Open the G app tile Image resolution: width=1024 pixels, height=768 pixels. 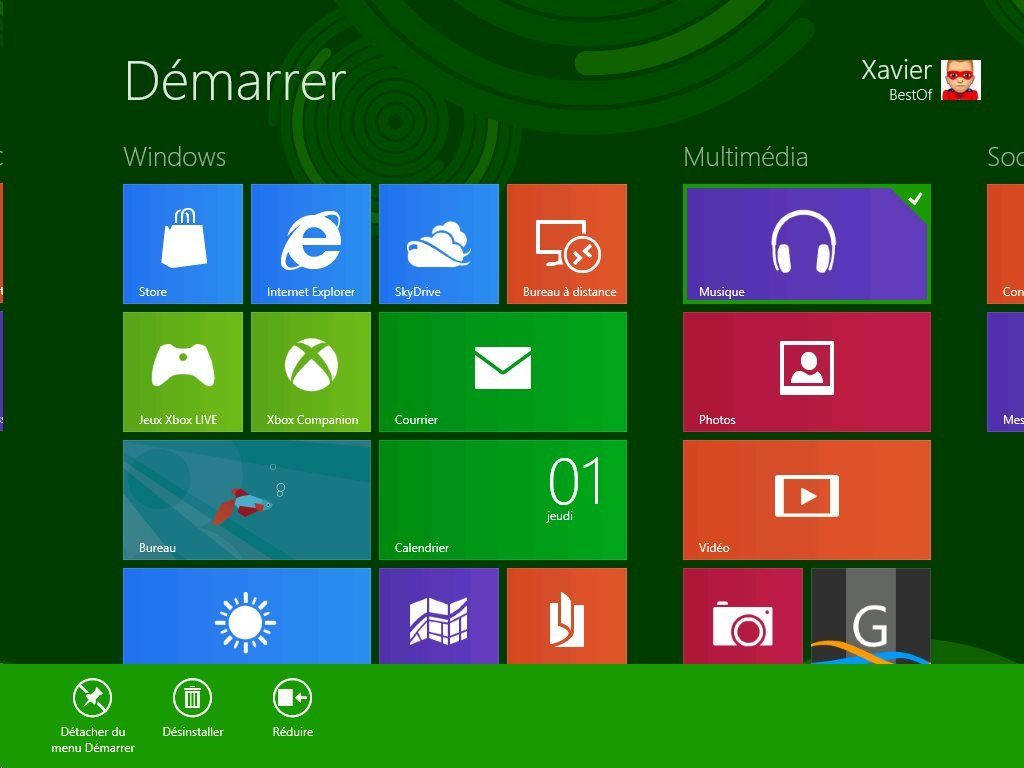click(871, 616)
